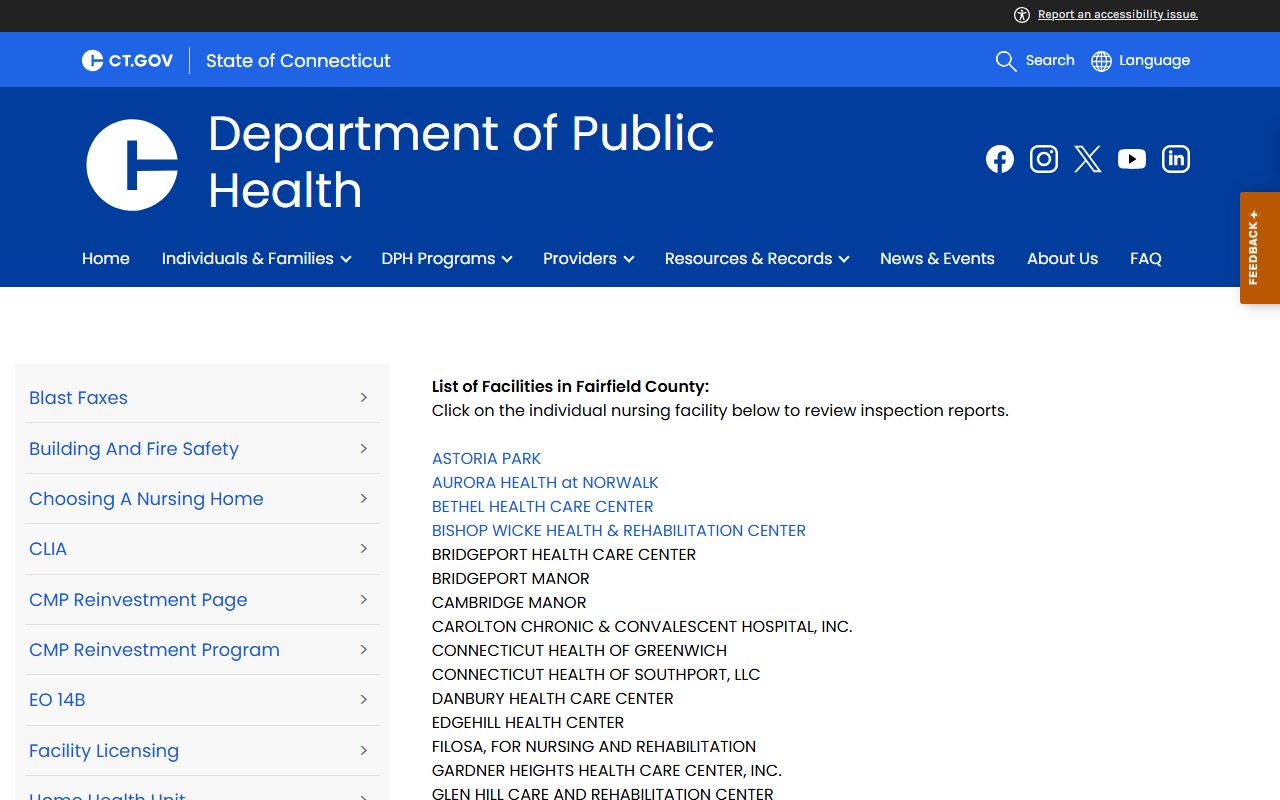Open the Feedback side tab
Screen dimensions: 1280x800
(1260, 248)
